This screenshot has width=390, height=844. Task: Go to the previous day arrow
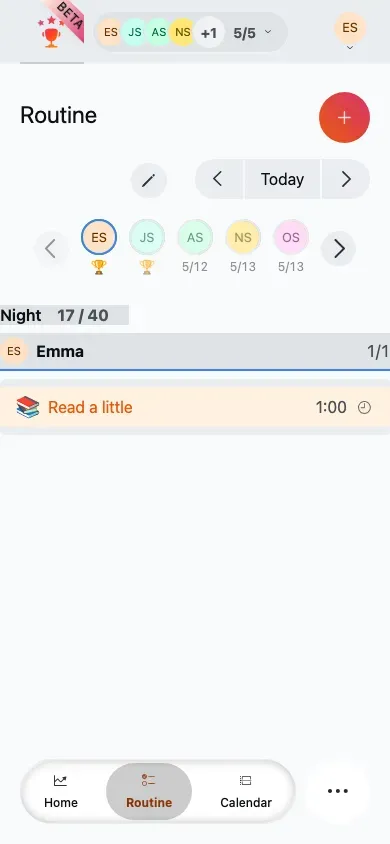coord(218,179)
